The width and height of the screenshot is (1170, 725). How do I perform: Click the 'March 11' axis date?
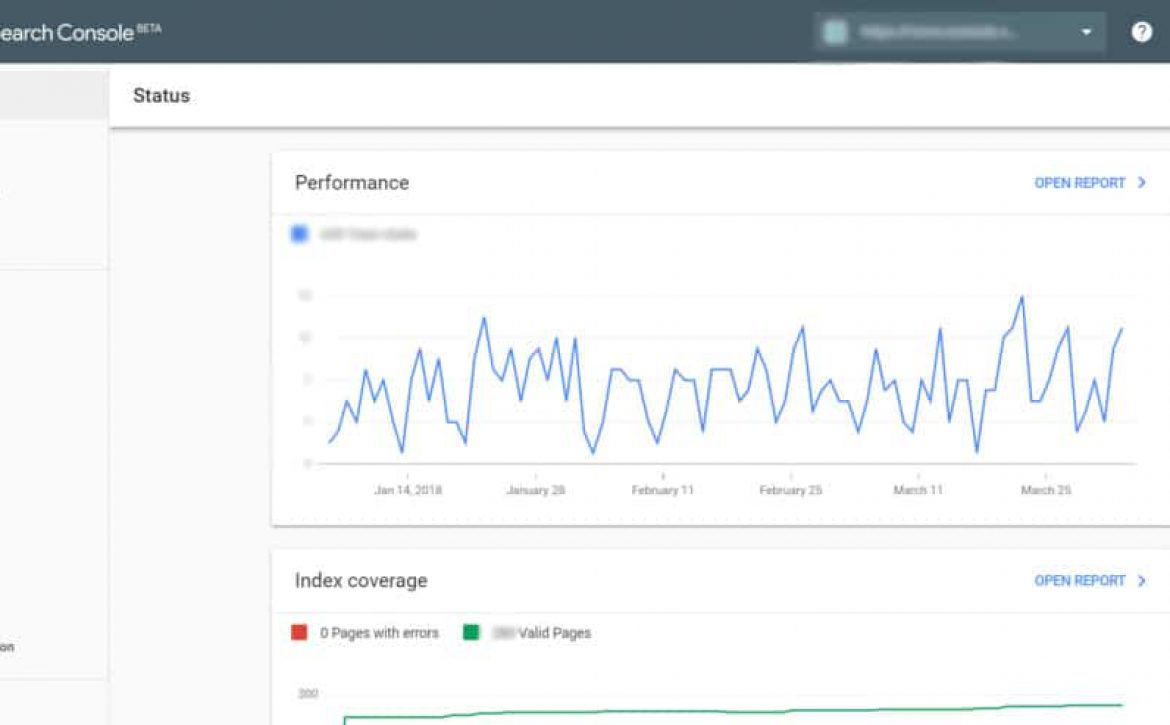coord(918,490)
